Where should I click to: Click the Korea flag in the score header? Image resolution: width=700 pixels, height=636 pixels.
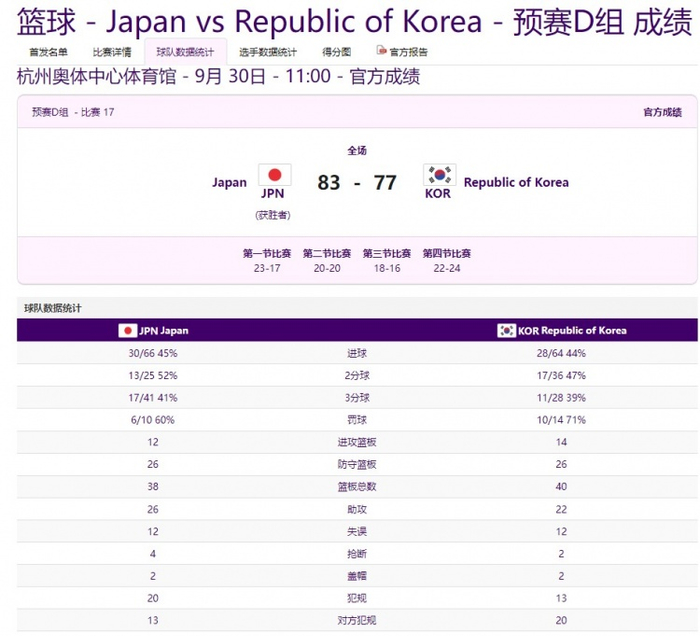click(439, 175)
